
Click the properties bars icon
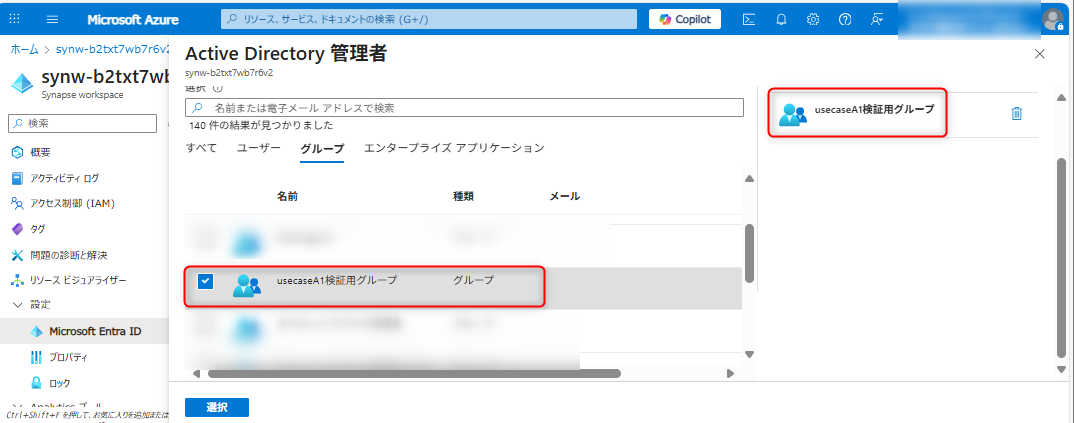(x=36, y=357)
